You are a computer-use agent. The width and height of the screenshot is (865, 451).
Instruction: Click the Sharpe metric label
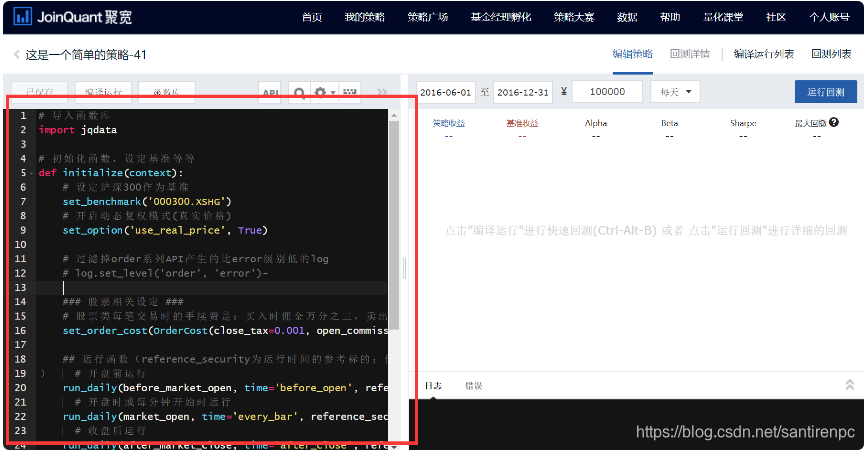click(743, 123)
